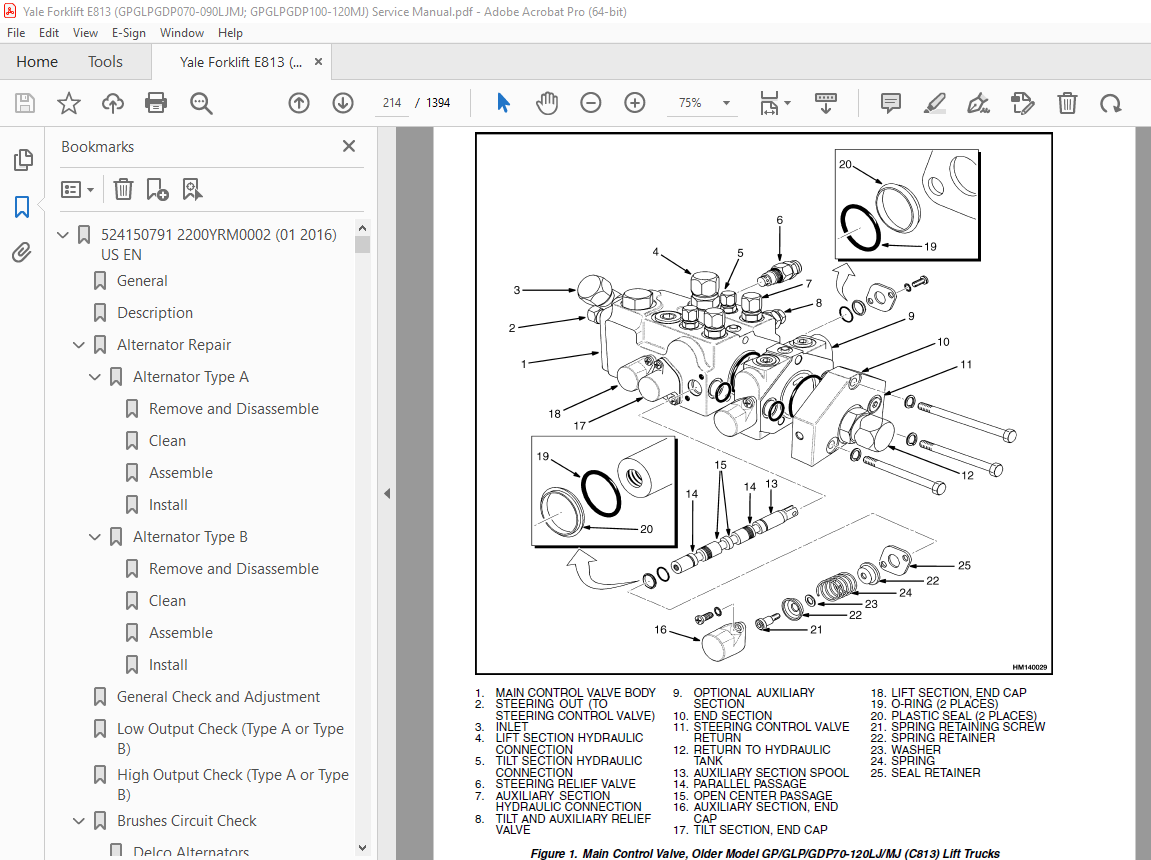This screenshot has width=1151, height=860.
Task: Open Page Thumbnails side panel
Action: [x=23, y=159]
